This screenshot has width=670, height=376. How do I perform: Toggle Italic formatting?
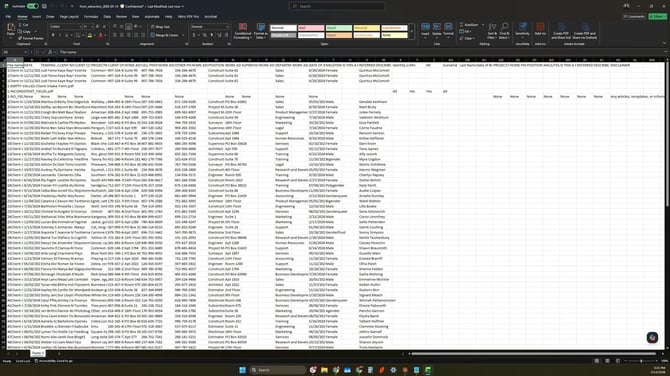coord(60,35)
